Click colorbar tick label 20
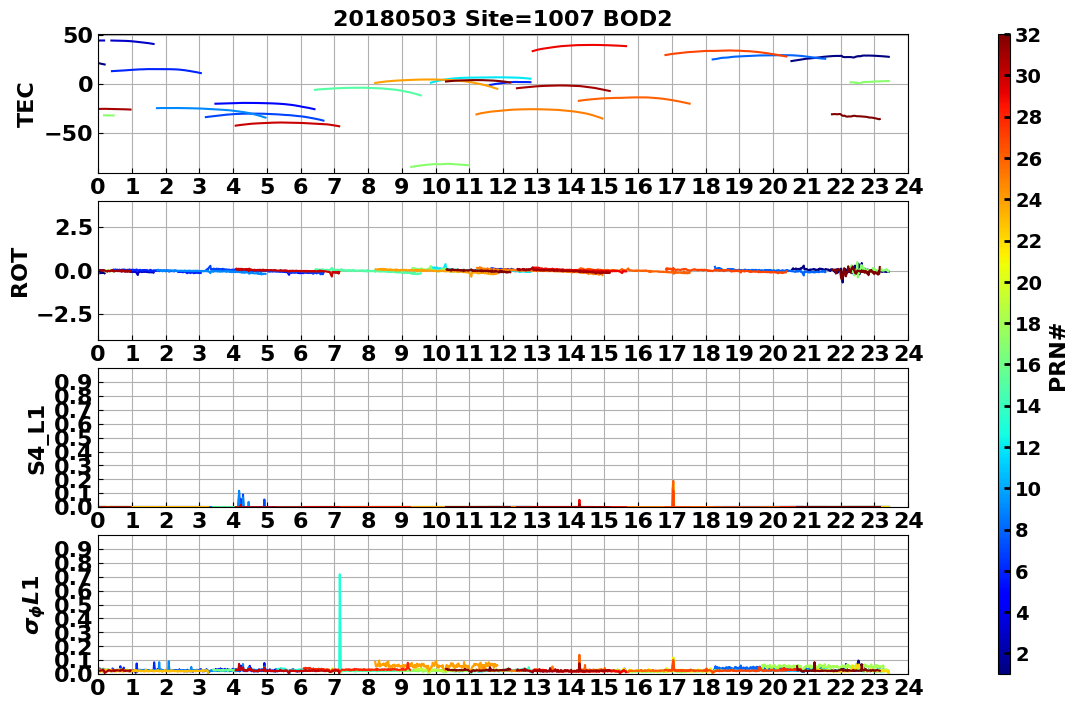This screenshot has height=709, width=1077. tap(1028, 282)
